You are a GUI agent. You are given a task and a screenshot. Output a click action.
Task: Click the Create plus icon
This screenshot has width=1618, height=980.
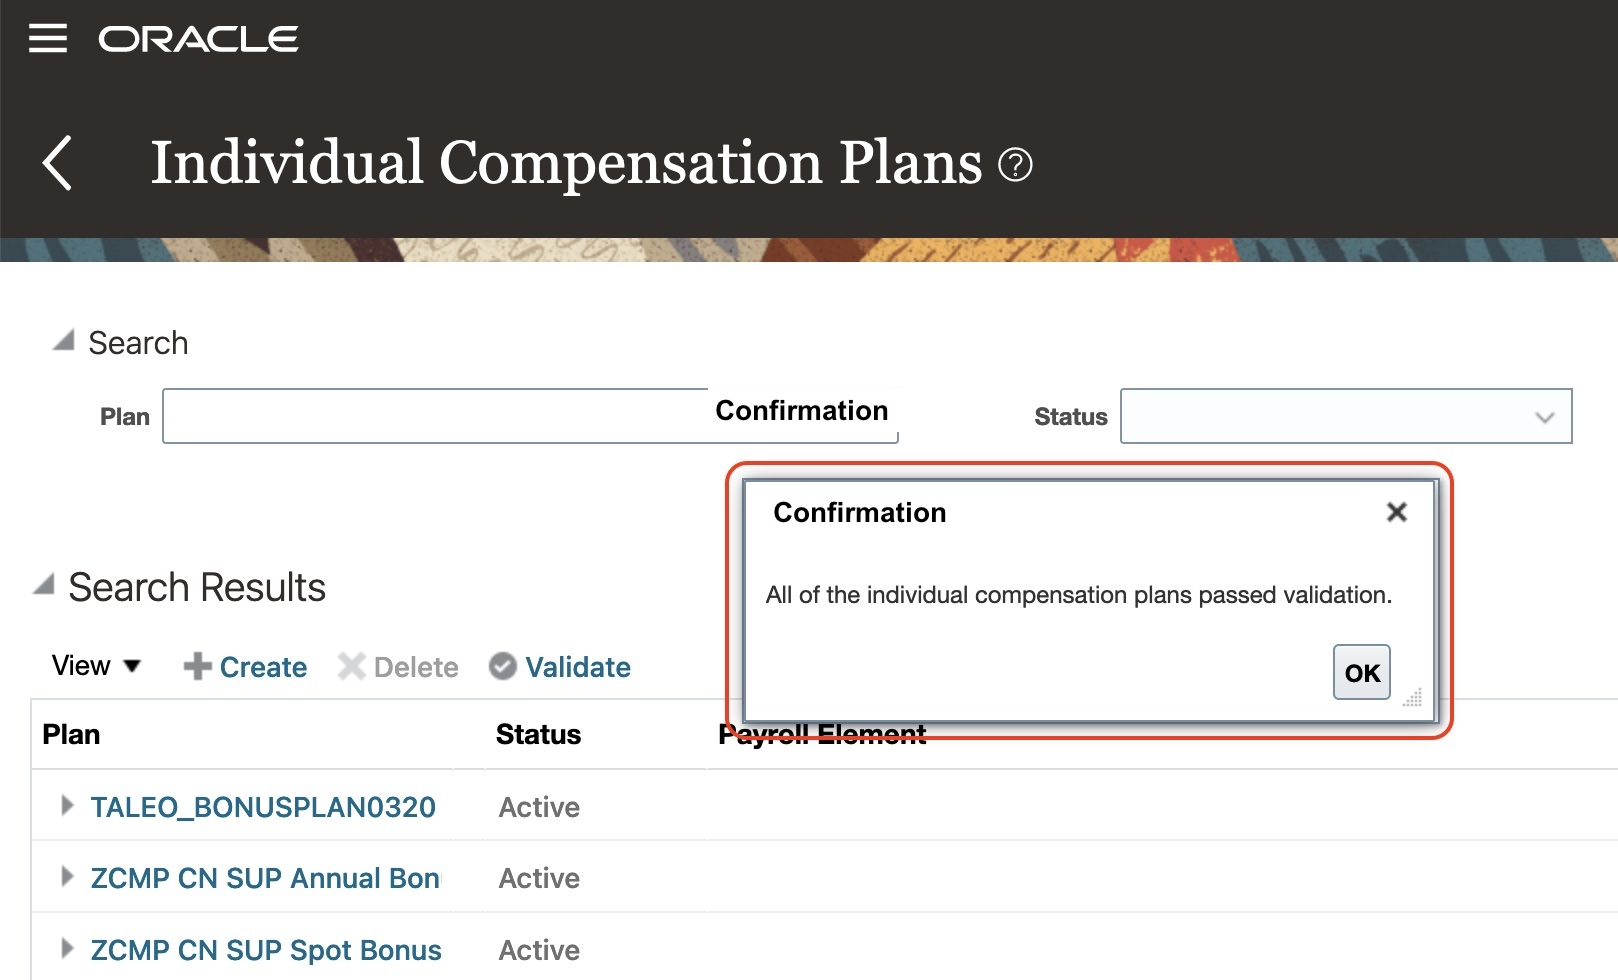click(197, 666)
